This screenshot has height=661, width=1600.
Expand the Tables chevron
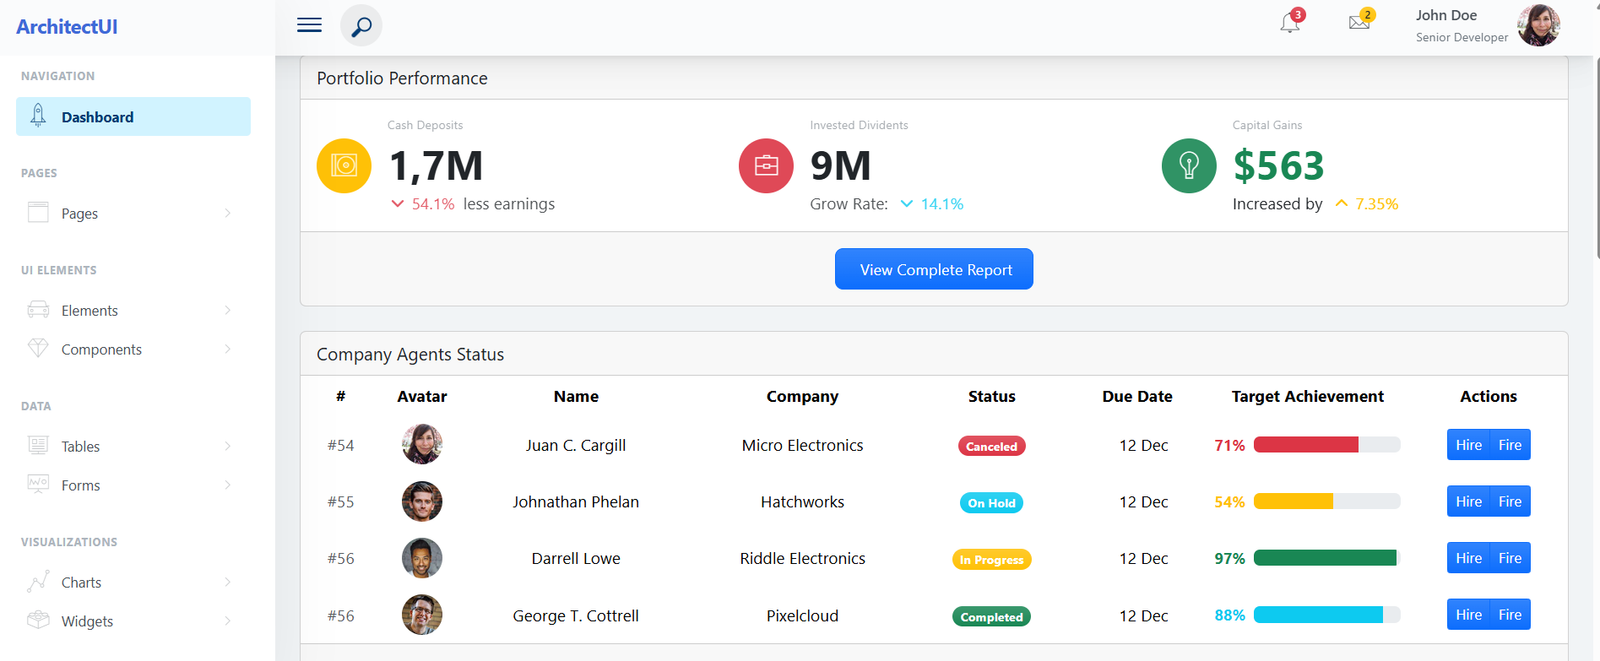pos(228,446)
